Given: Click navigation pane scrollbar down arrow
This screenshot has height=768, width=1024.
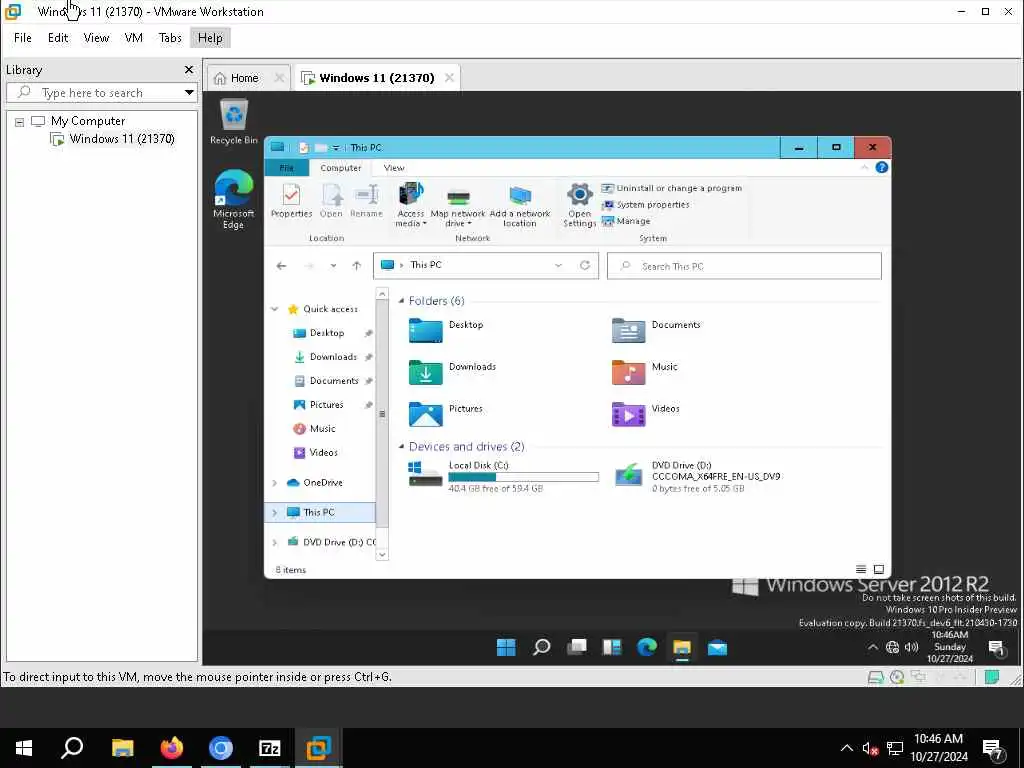Looking at the screenshot, I should 382,554.
